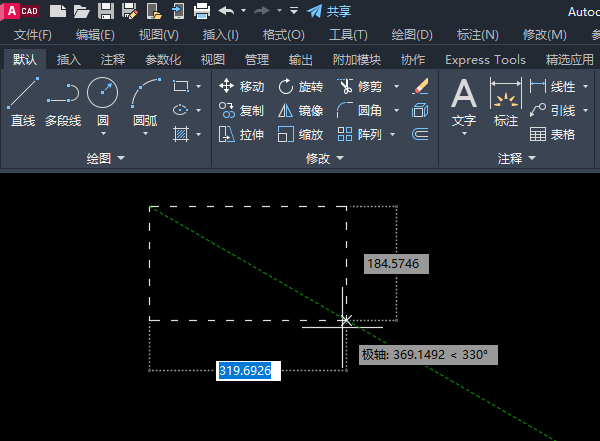The width and height of the screenshot is (600, 441).
Task: Click the 修剪 trim tool
Action: (x=359, y=87)
